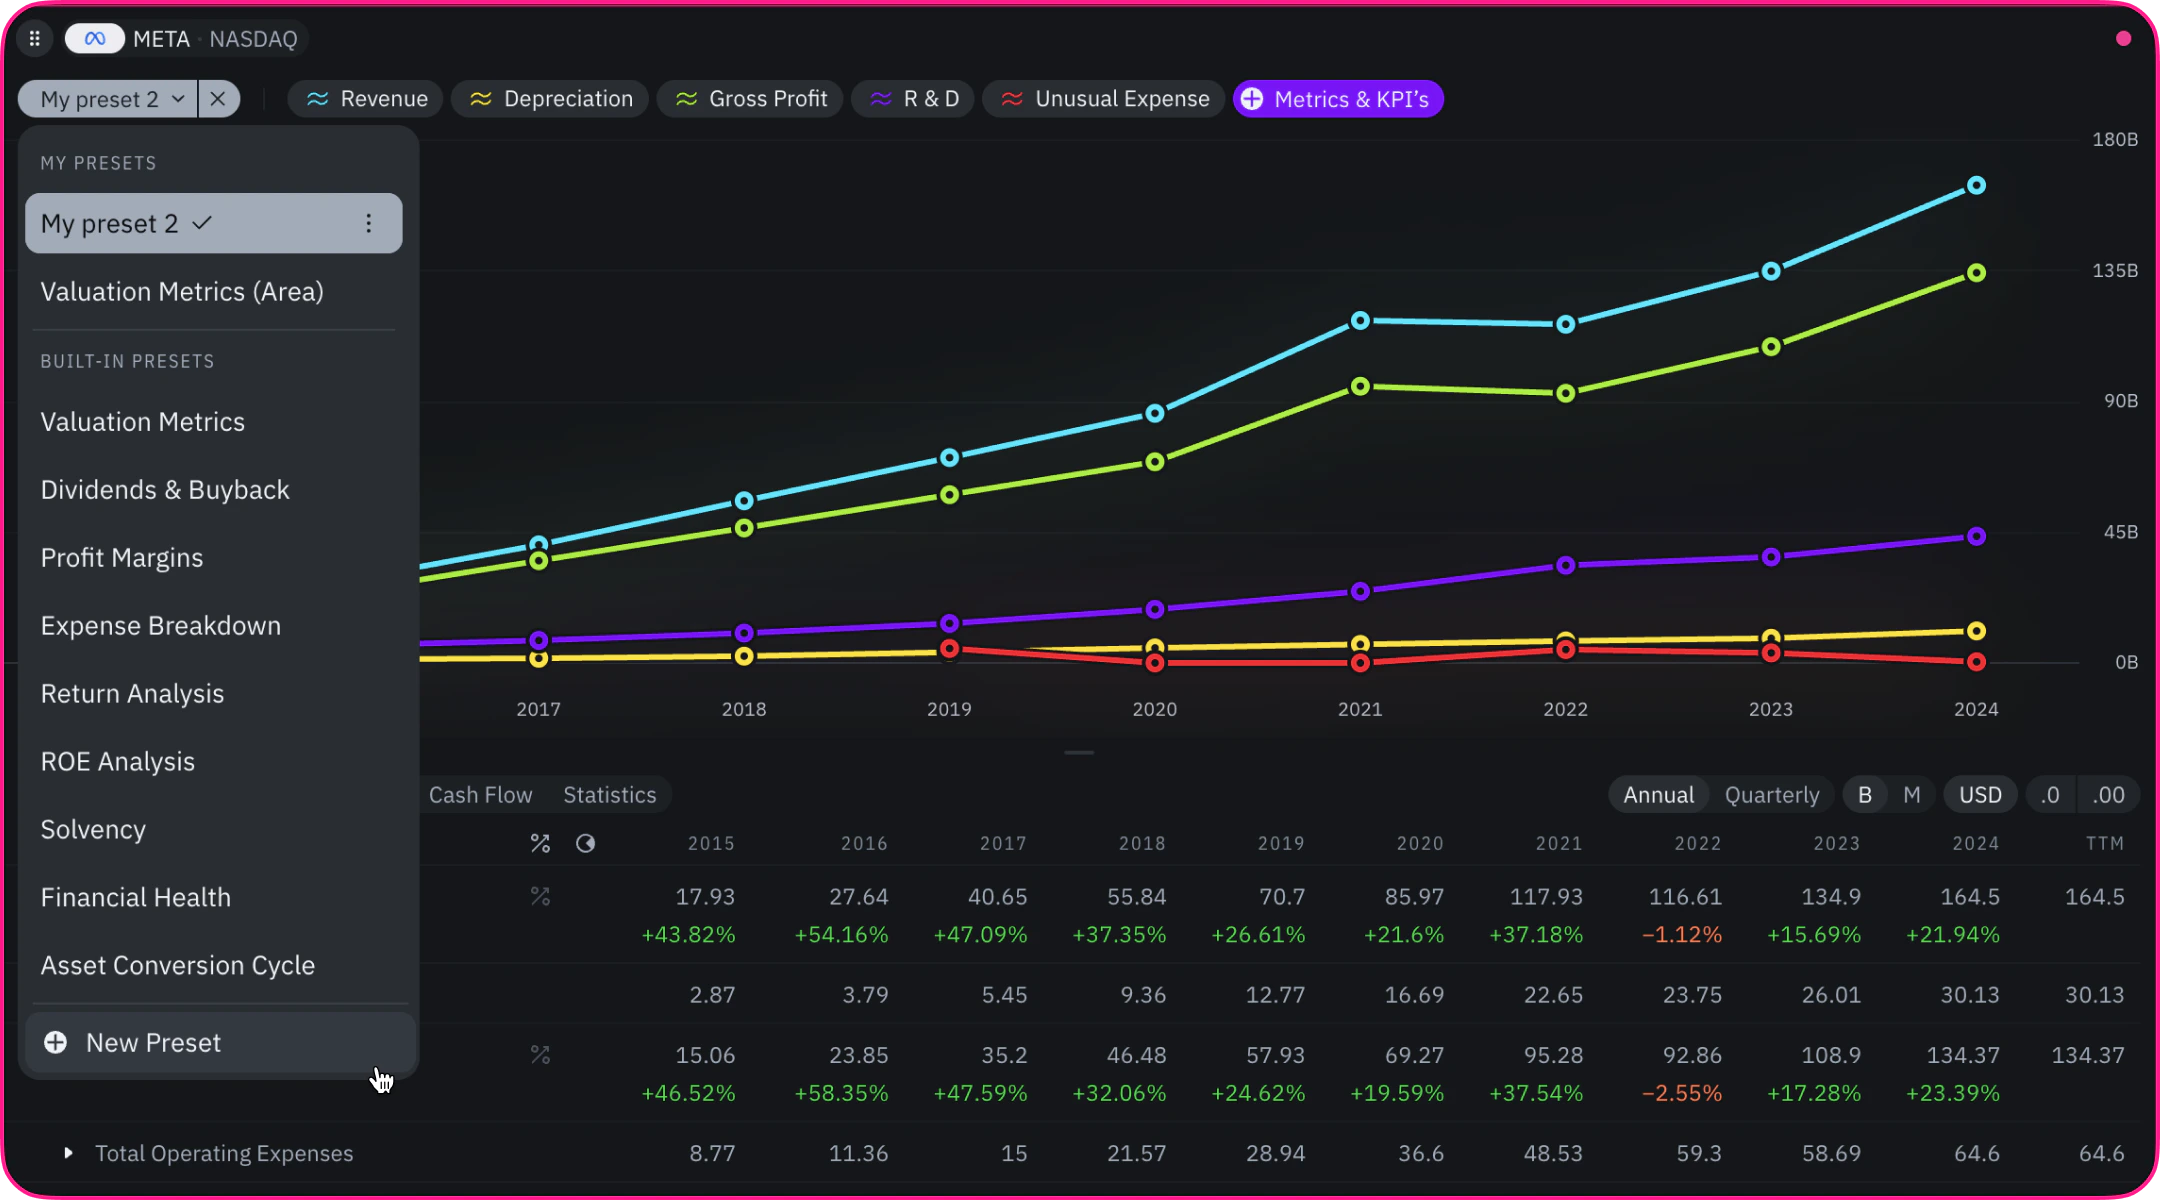Click the pie chart icon in table header
The image size is (2160, 1200).
585,844
